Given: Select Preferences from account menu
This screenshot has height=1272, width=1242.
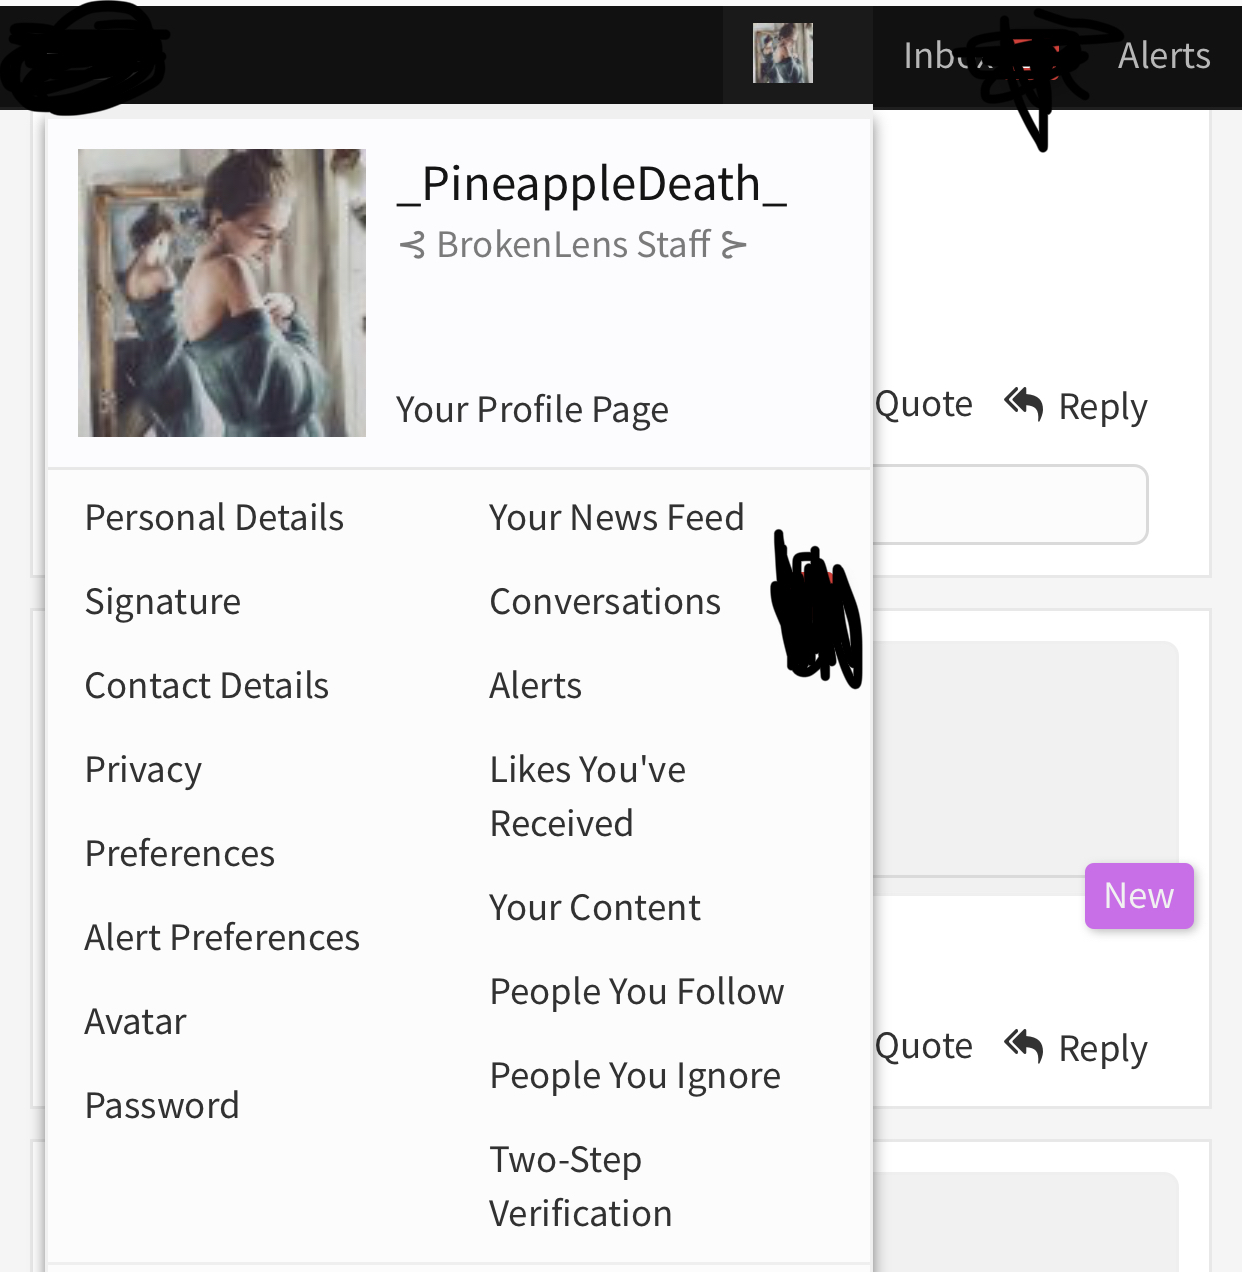Looking at the screenshot, I should point(180,854).
